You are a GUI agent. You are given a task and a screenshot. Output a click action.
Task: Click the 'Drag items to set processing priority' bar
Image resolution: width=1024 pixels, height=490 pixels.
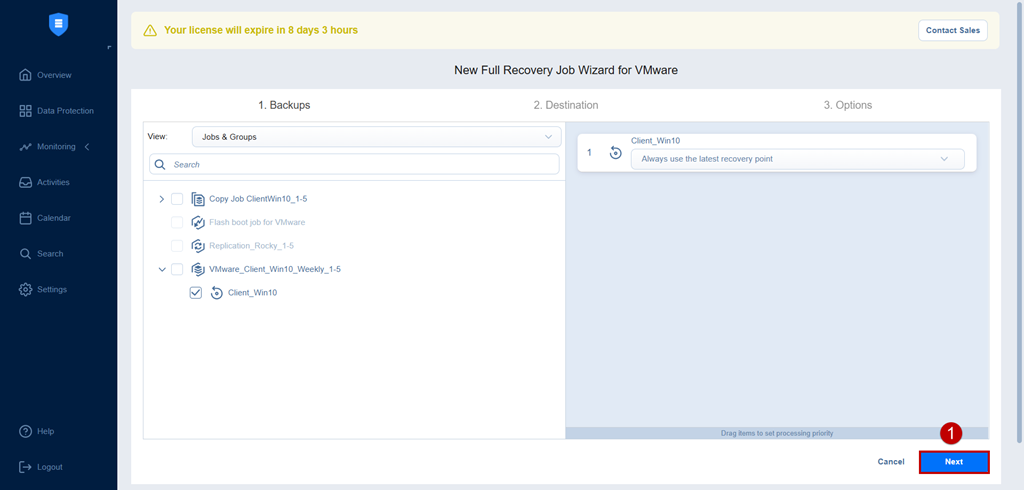coord(777,433)
